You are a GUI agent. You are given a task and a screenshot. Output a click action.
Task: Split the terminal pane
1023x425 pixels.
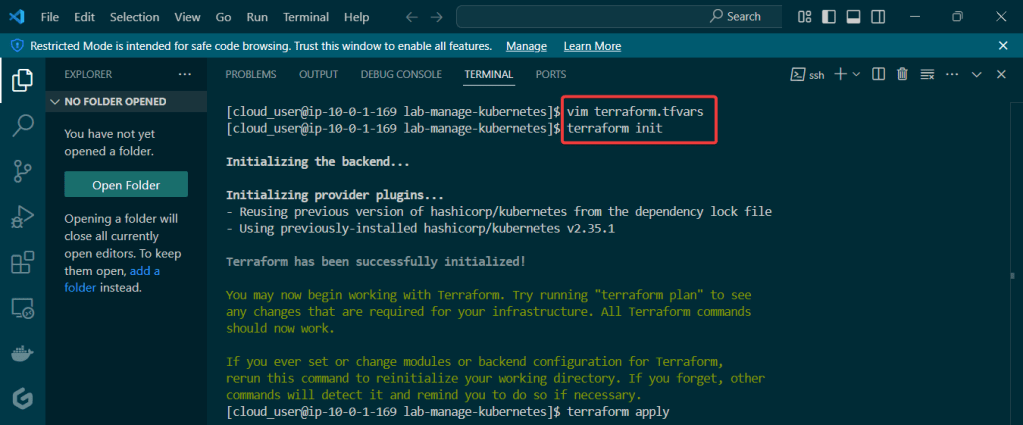pyautogui.click(x=878, y=74)
